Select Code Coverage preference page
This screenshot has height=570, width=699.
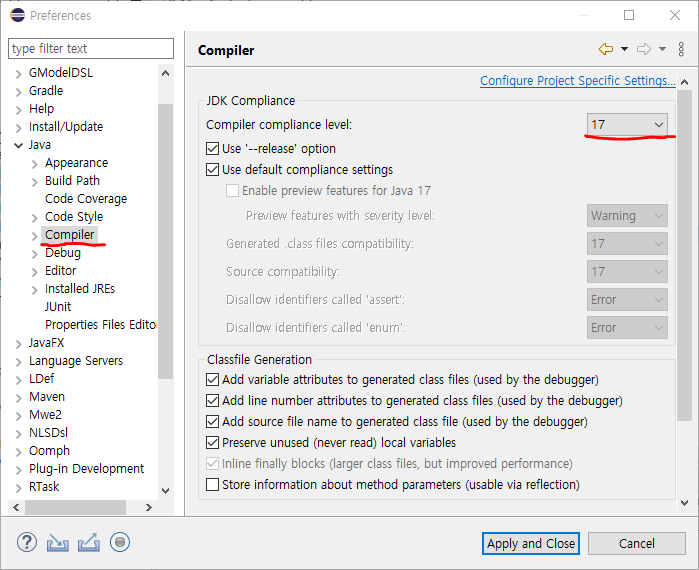(x=86, y=199)
